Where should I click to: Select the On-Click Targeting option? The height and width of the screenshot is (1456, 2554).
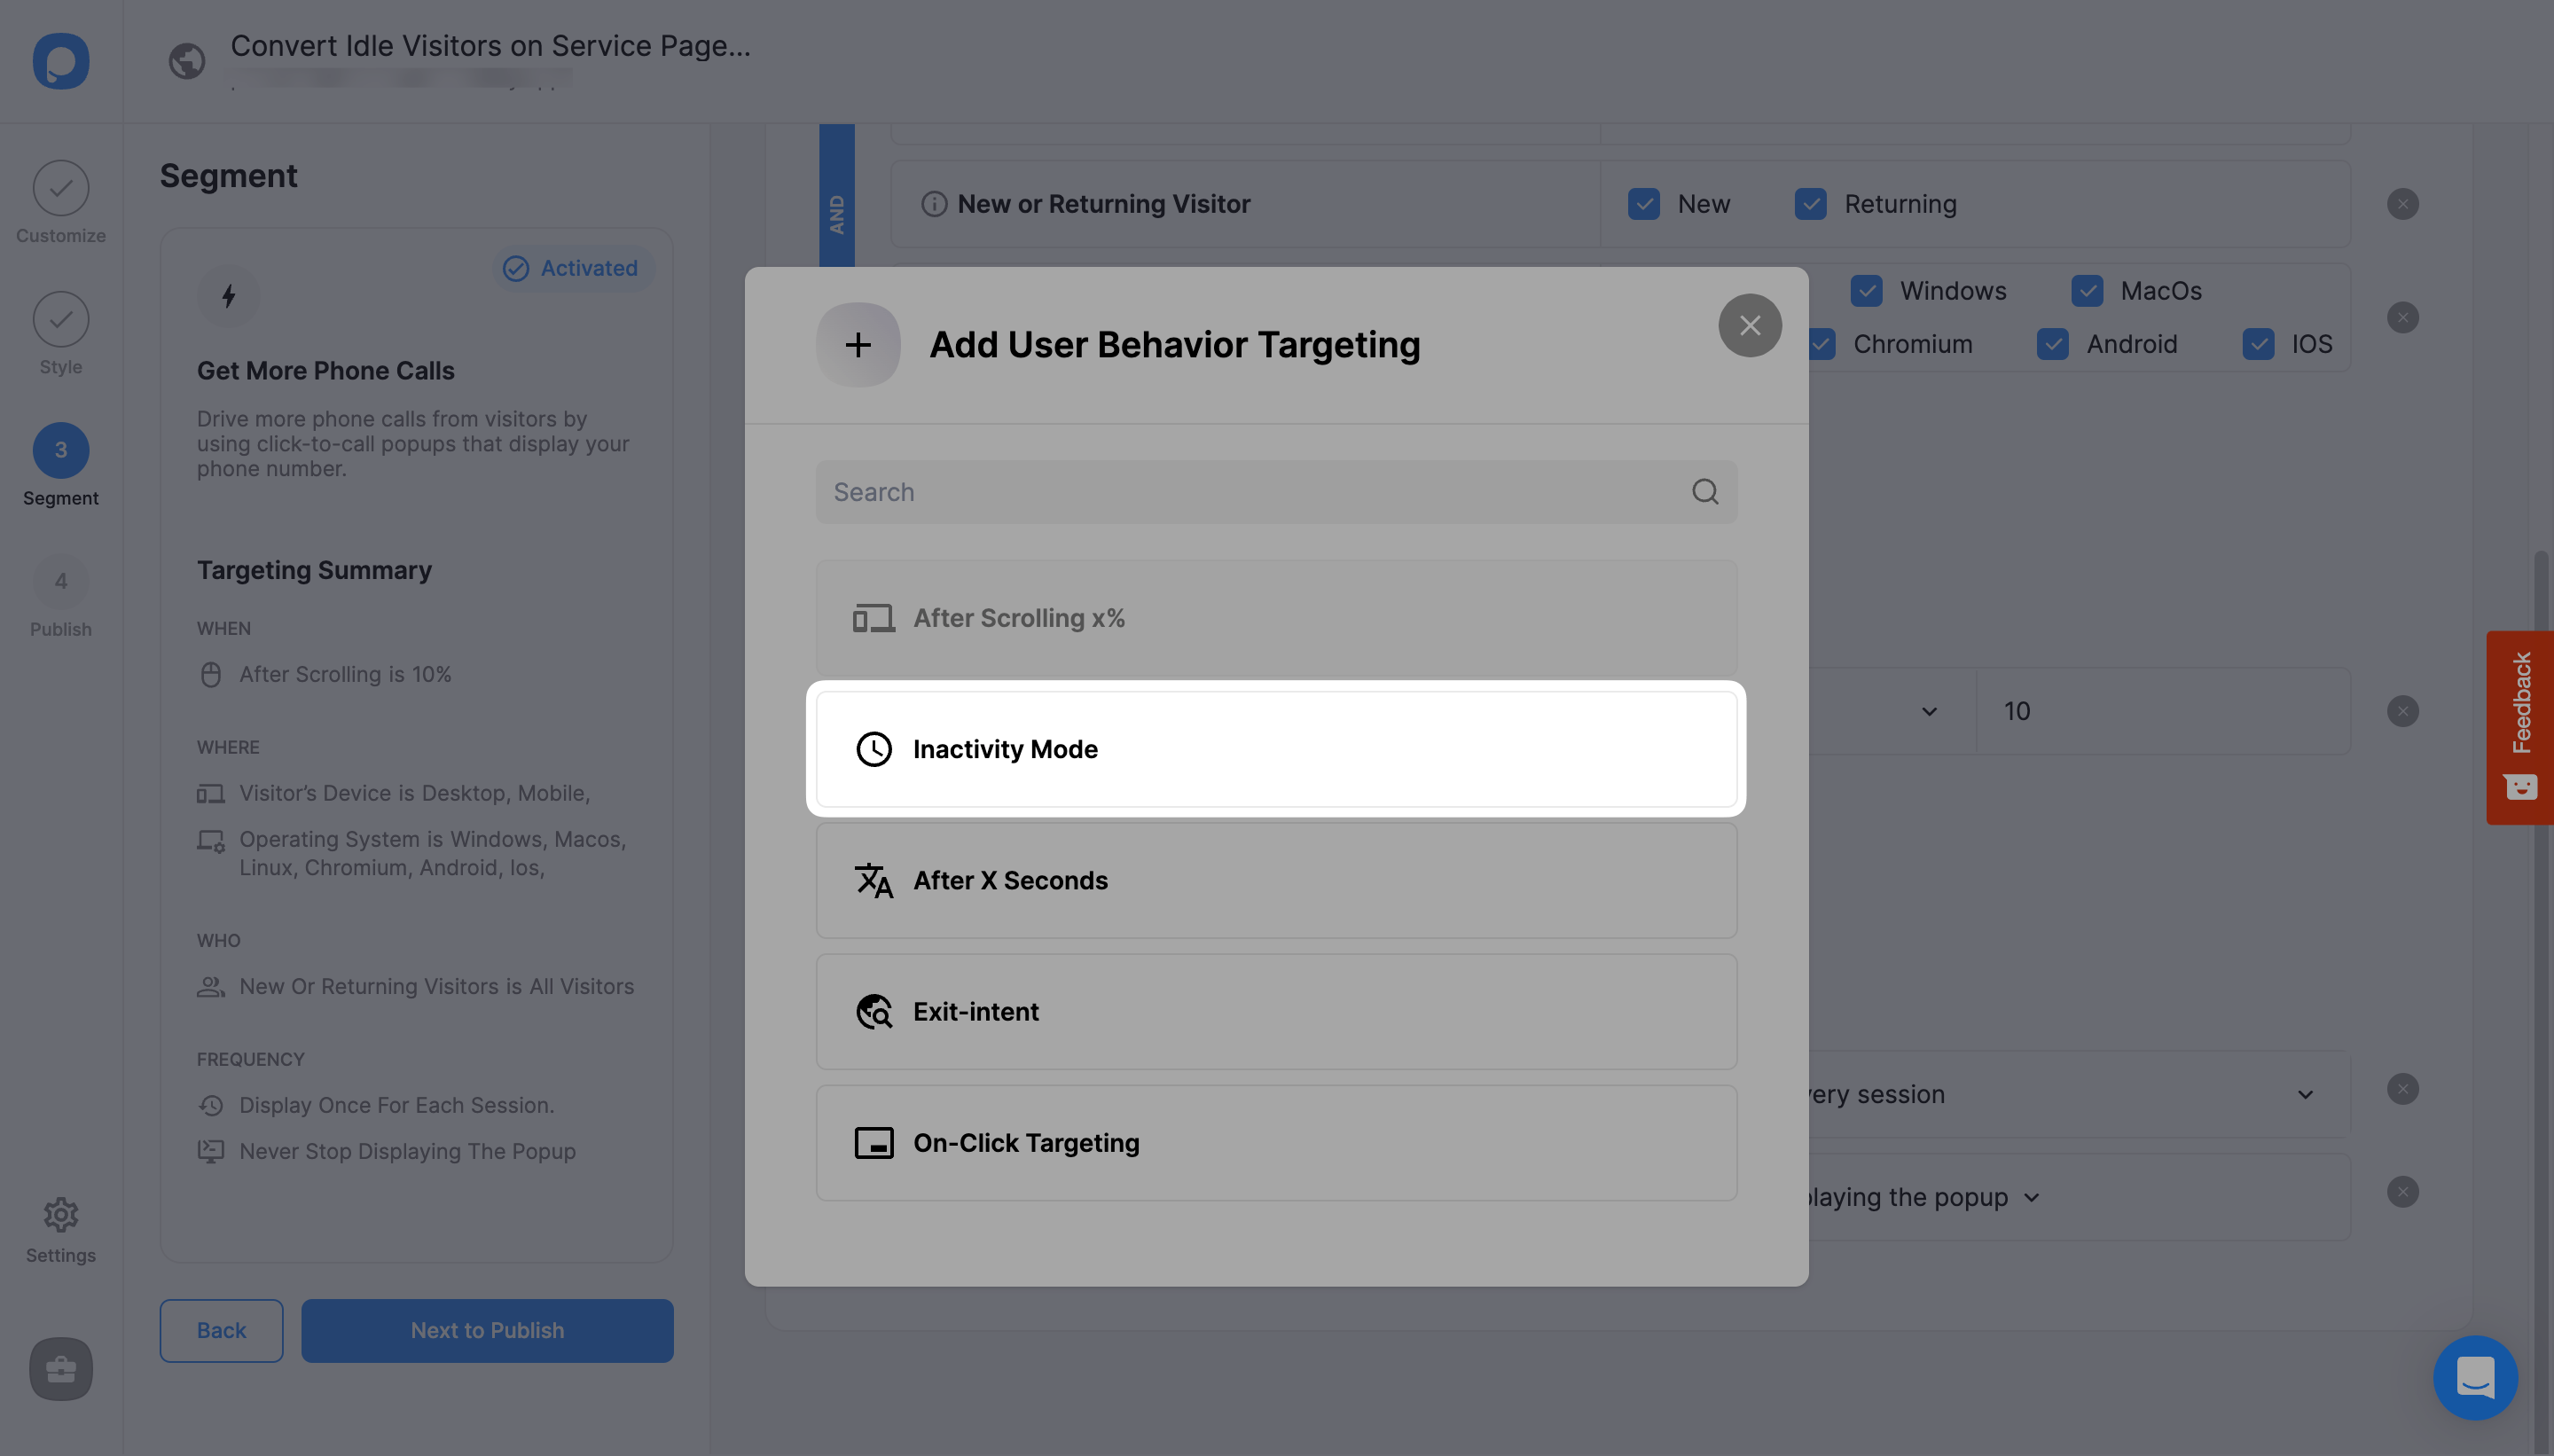click(x=1275, y=1142)
